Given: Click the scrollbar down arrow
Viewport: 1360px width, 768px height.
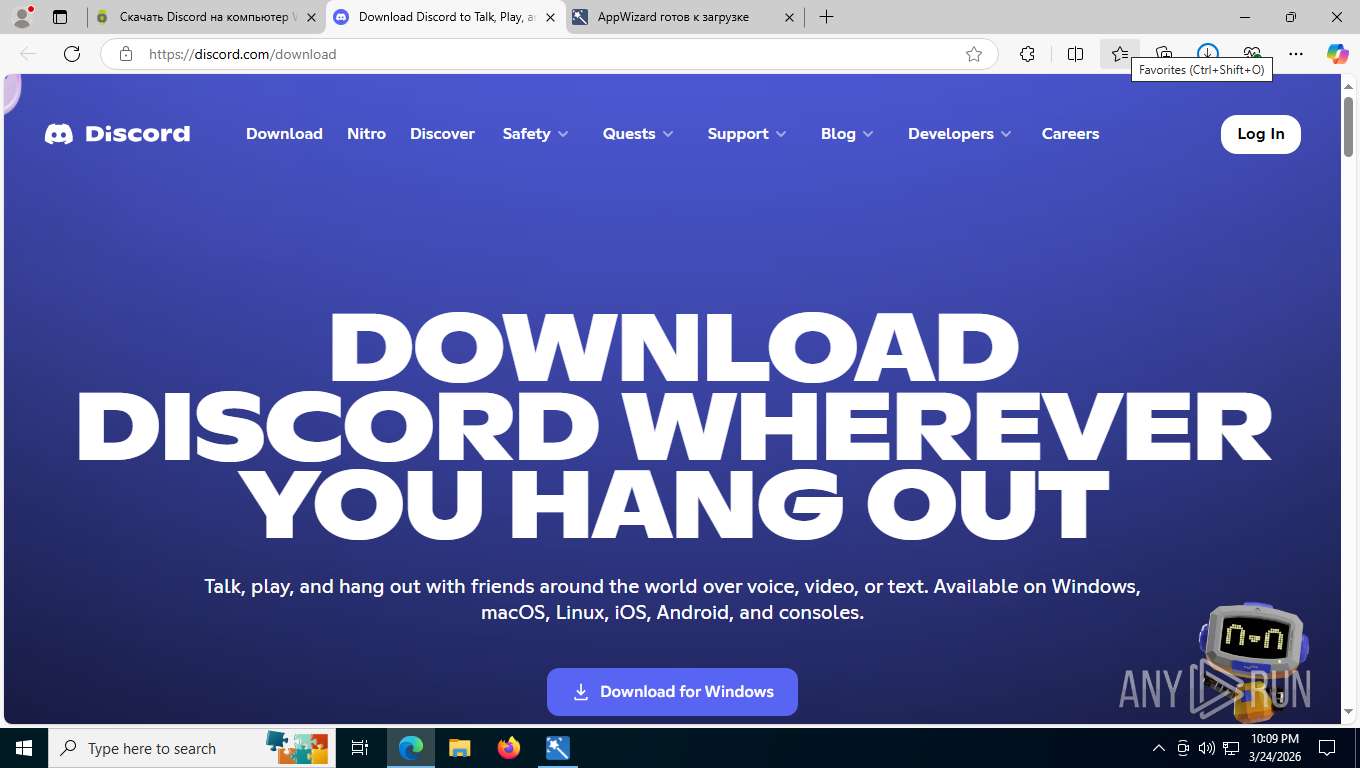Looking at the screenshot, I should [1349, 712].
